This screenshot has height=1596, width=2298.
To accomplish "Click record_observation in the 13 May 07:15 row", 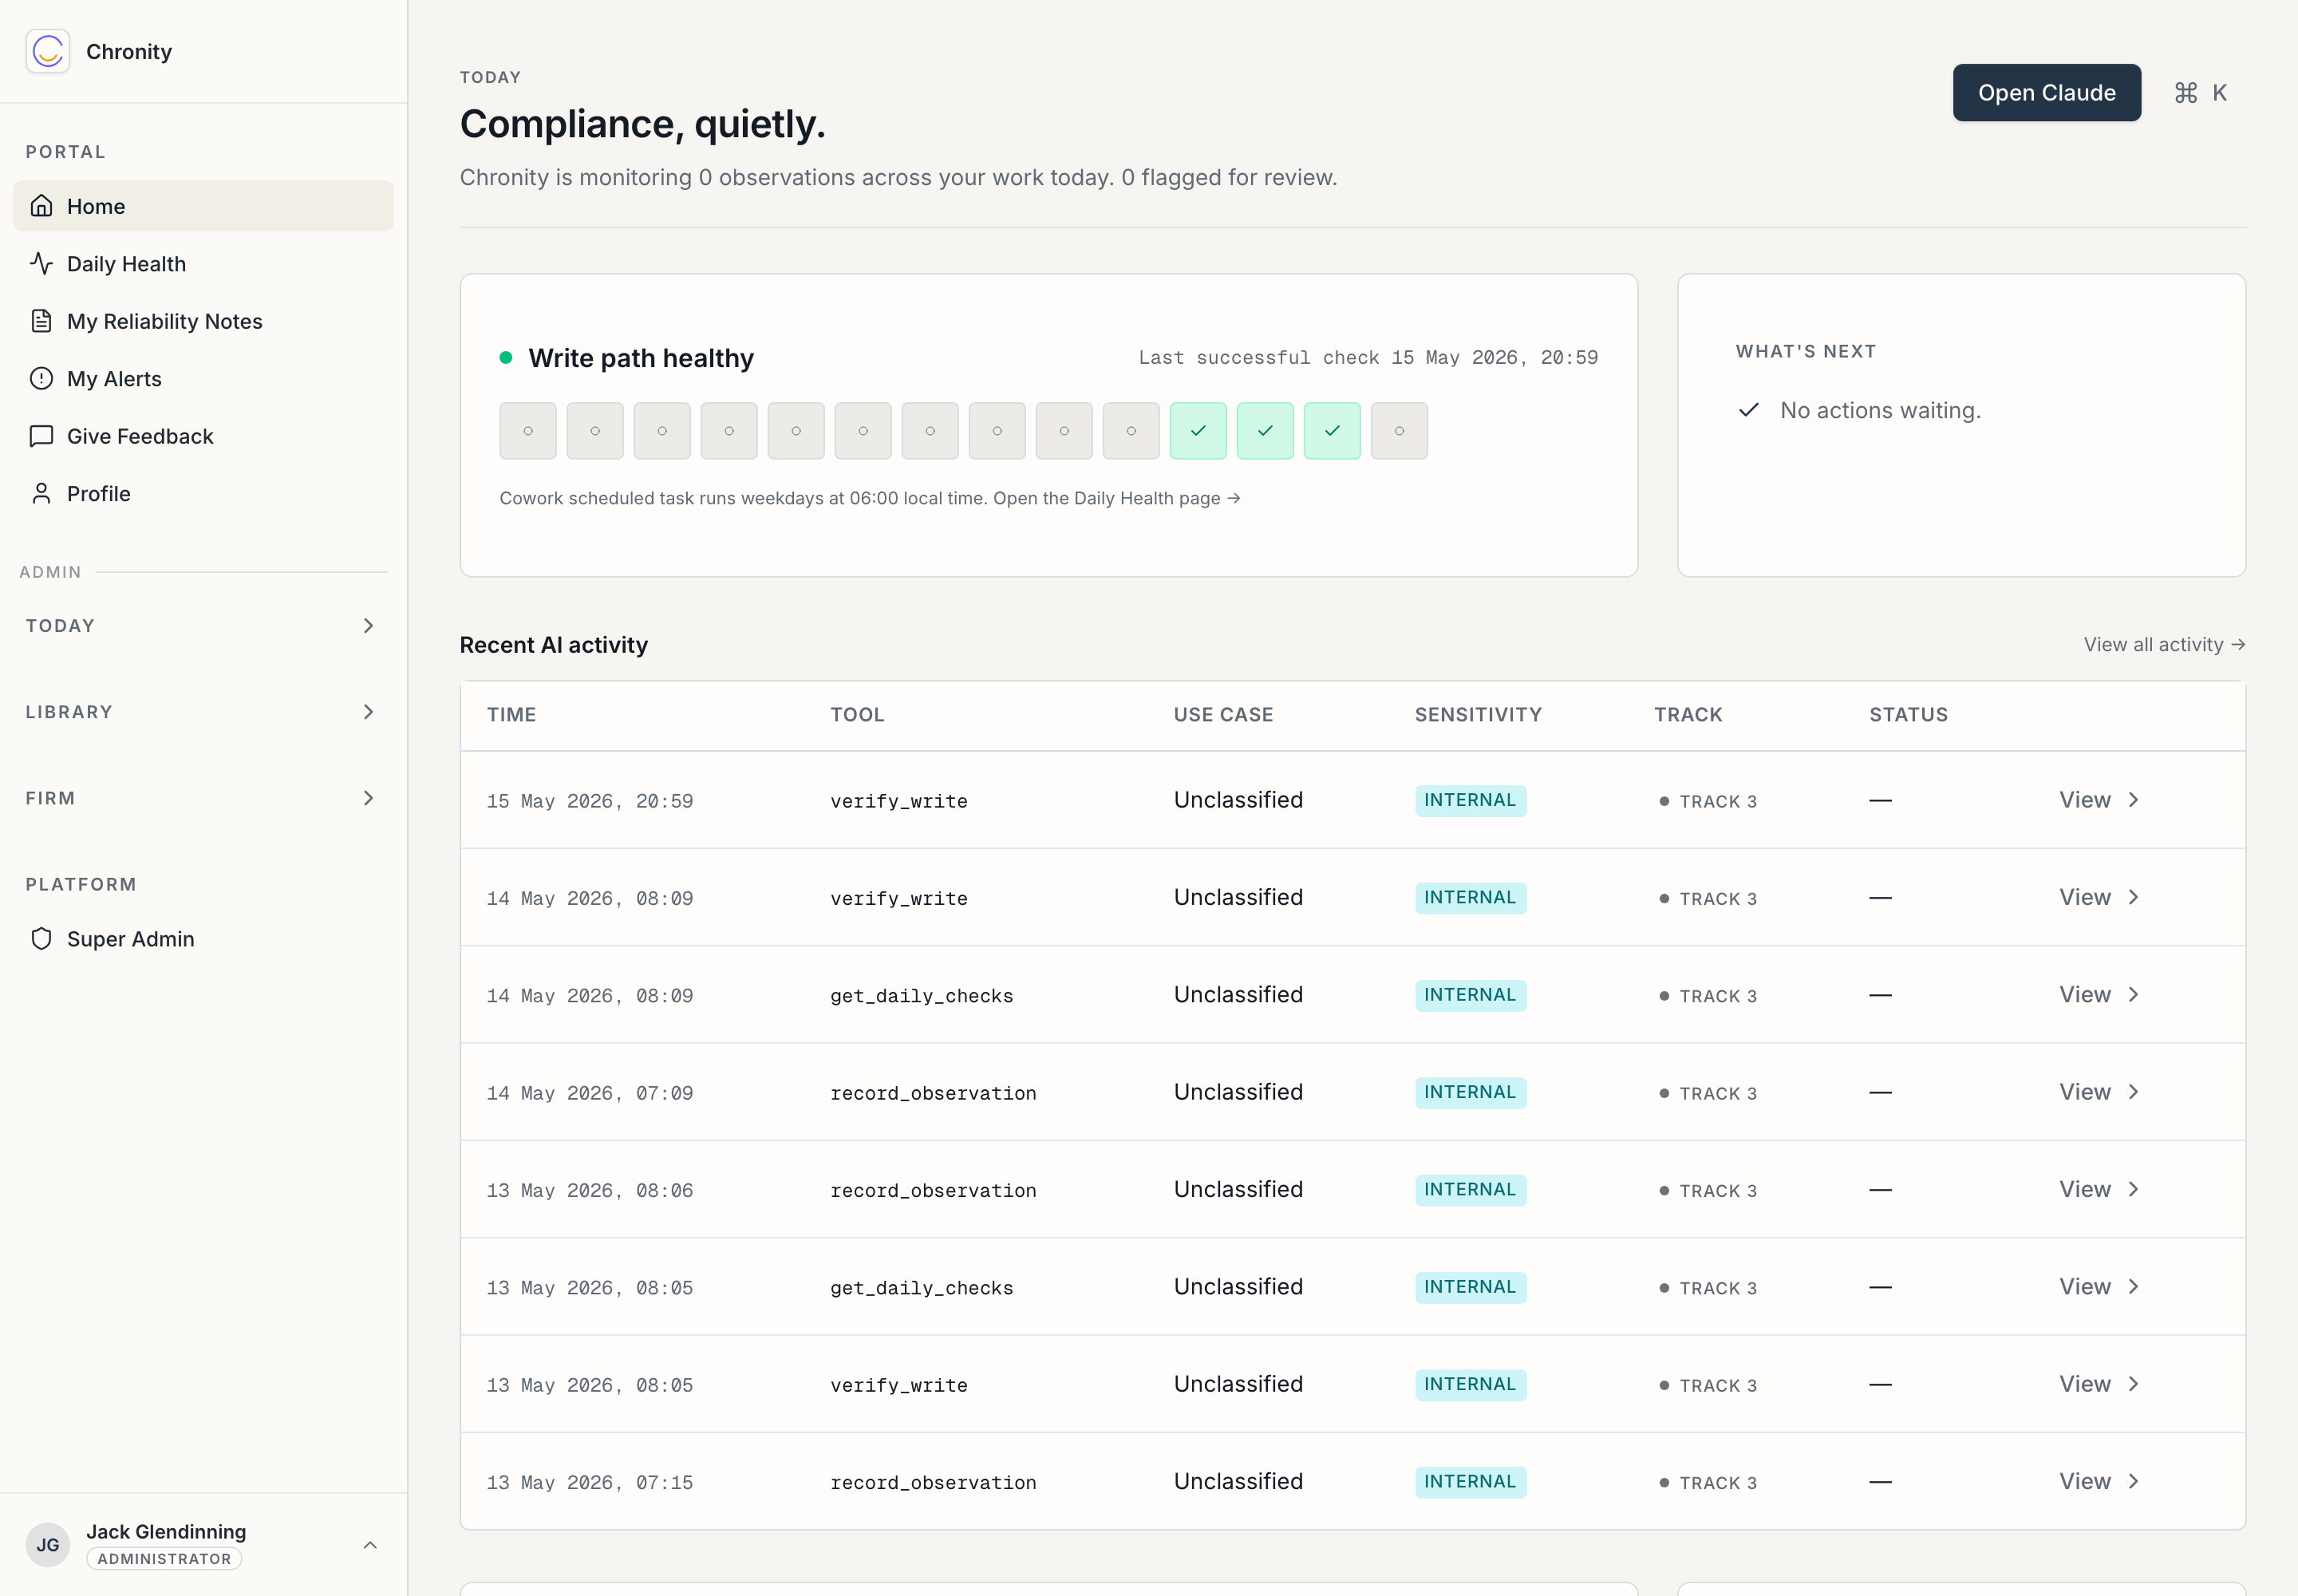I will point(933,1482).
